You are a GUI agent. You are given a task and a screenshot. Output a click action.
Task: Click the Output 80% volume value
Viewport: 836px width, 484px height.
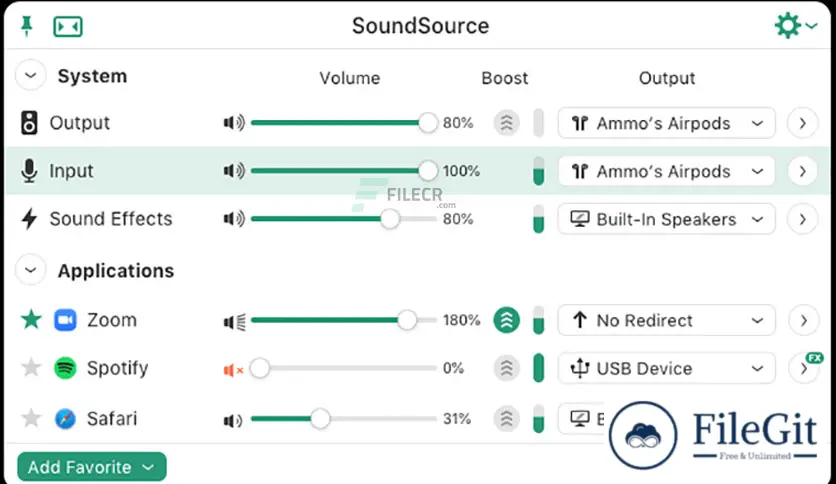click(x=458, y=123)
